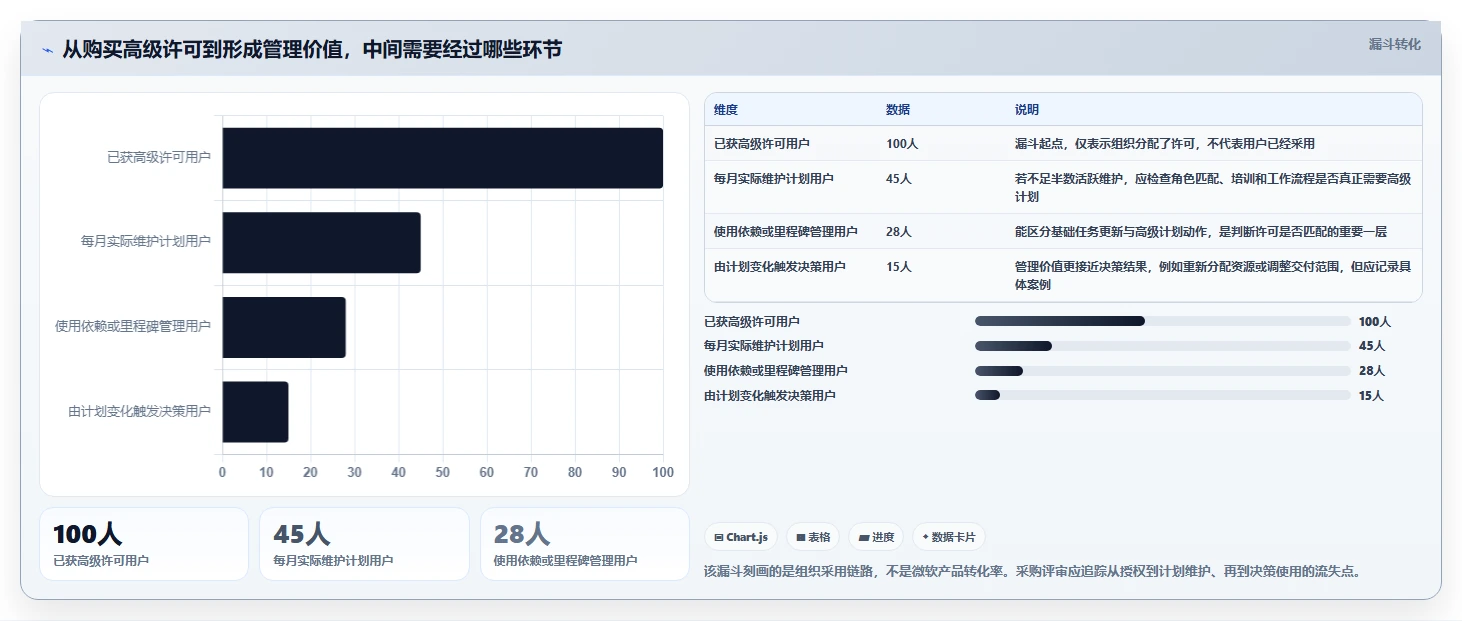Click the 漏斗转化 tag in the header
This screenshot has width=1462, height=621.
click(1394, 44)
